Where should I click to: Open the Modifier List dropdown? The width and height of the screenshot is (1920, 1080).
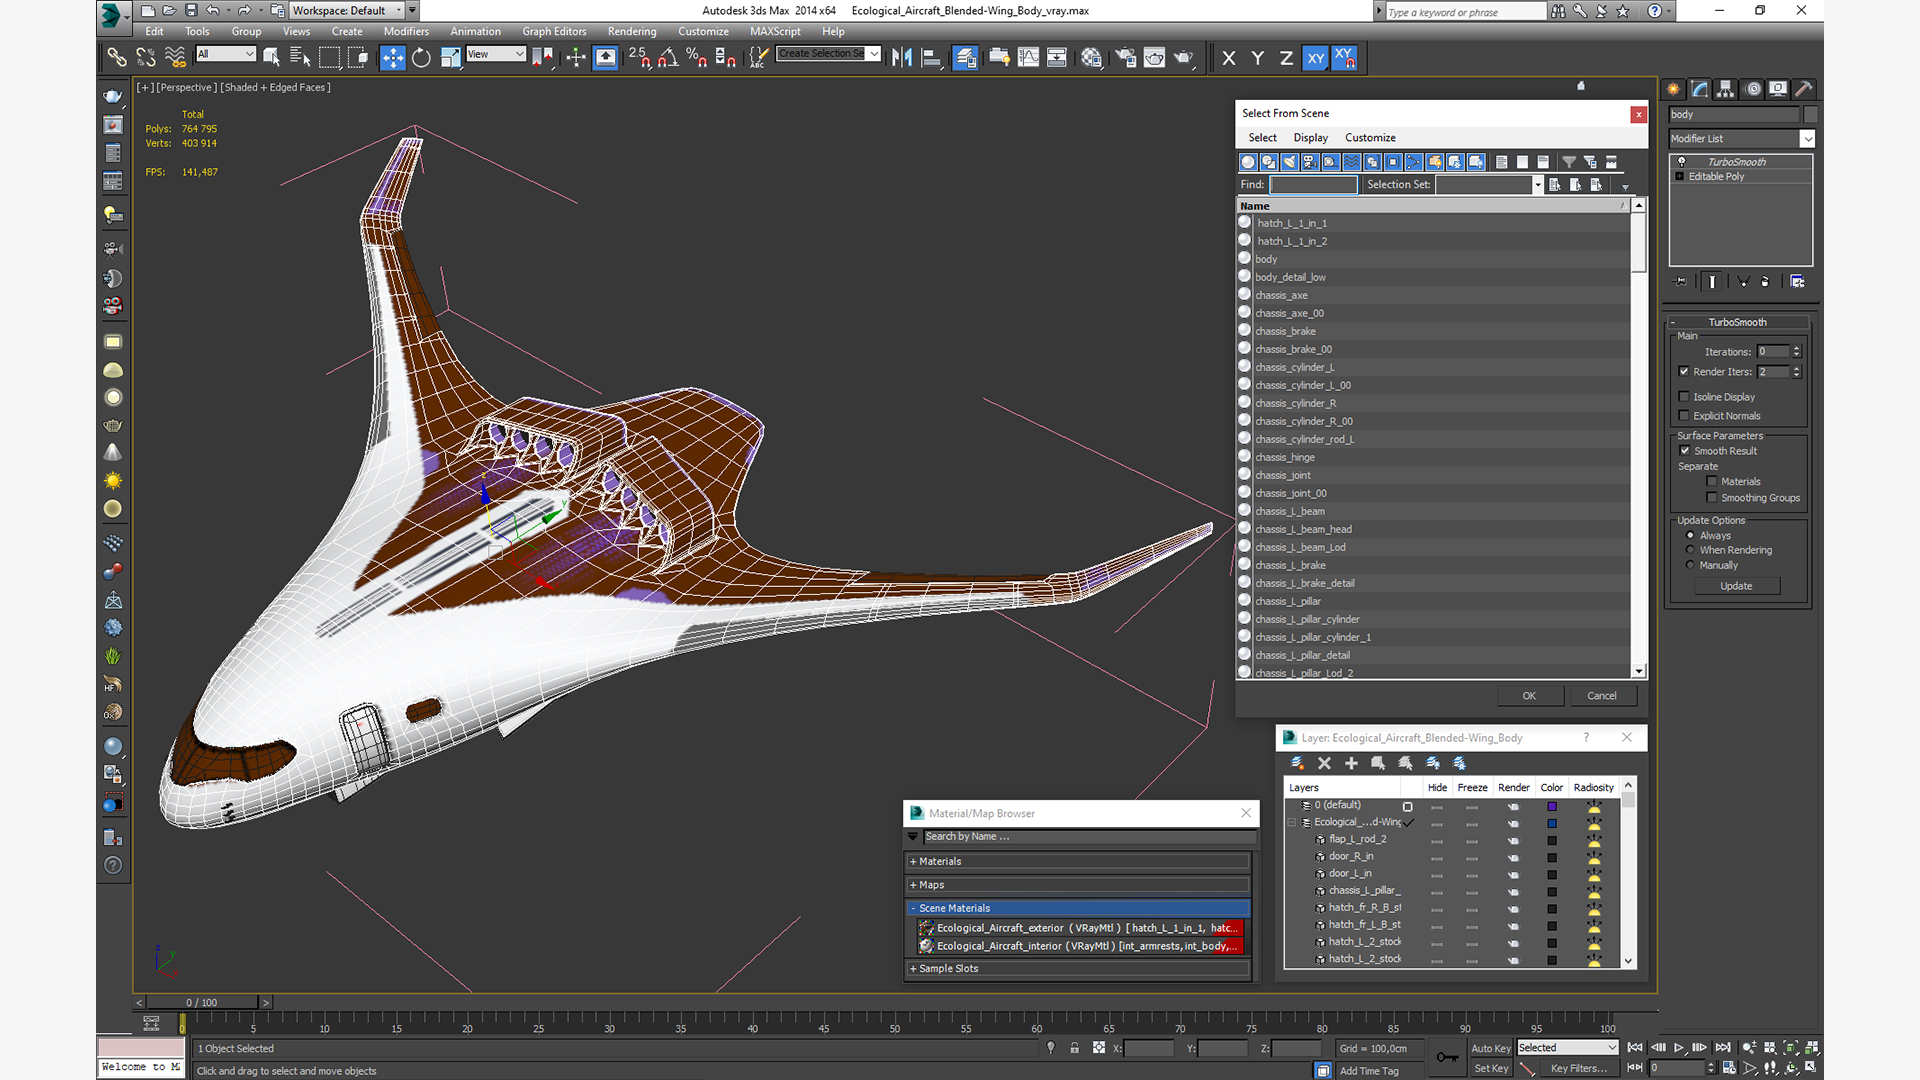pos(1741,139)
